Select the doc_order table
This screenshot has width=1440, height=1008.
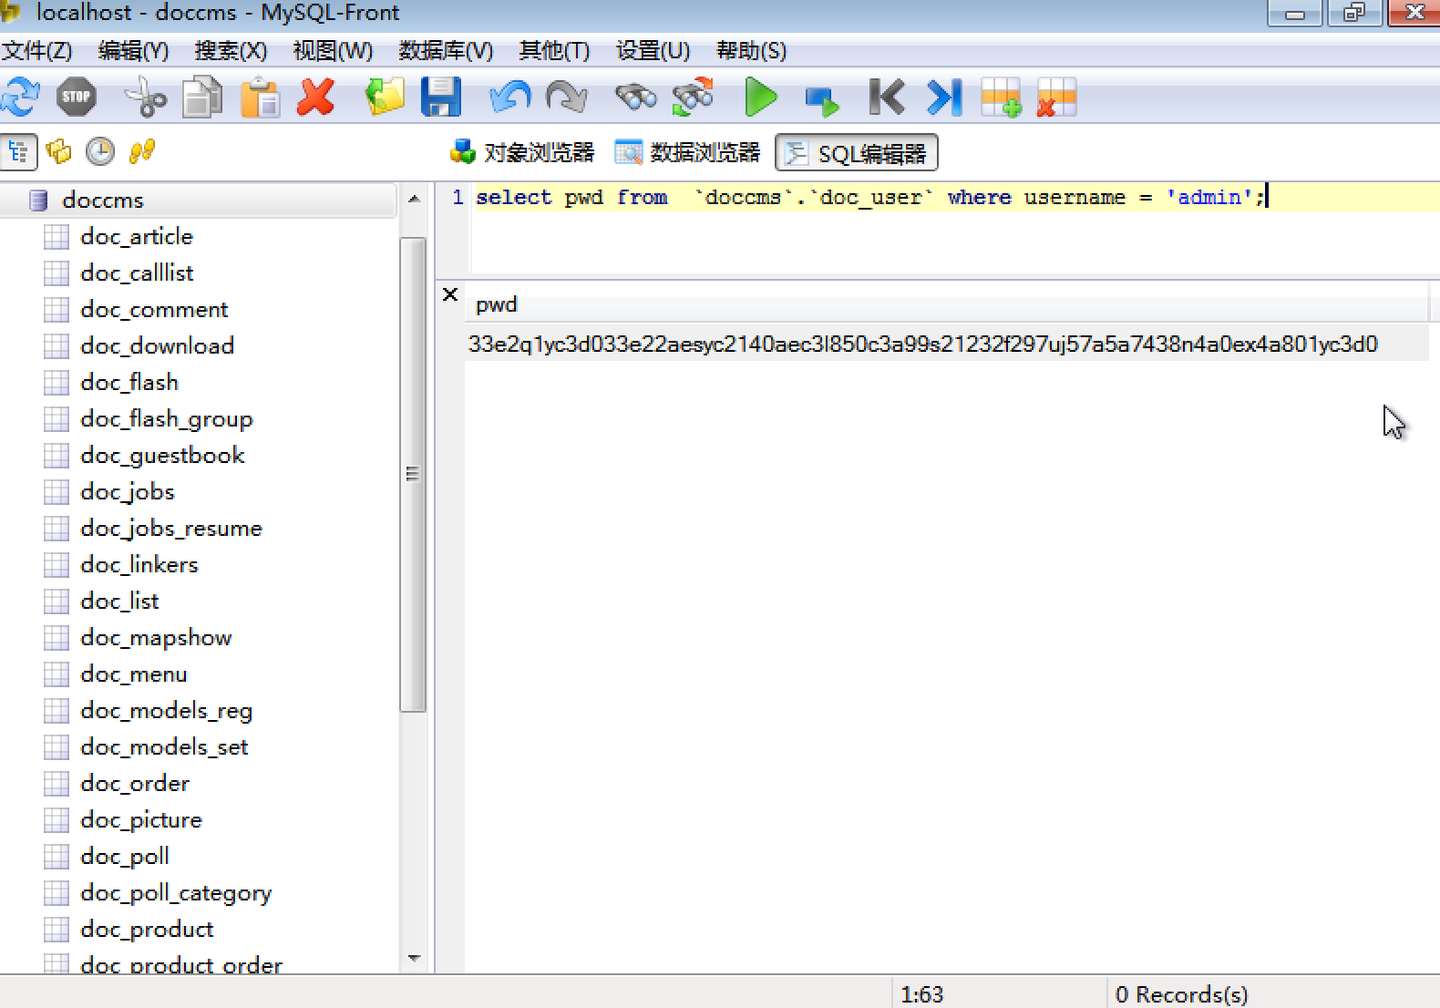tap(134, 784)
